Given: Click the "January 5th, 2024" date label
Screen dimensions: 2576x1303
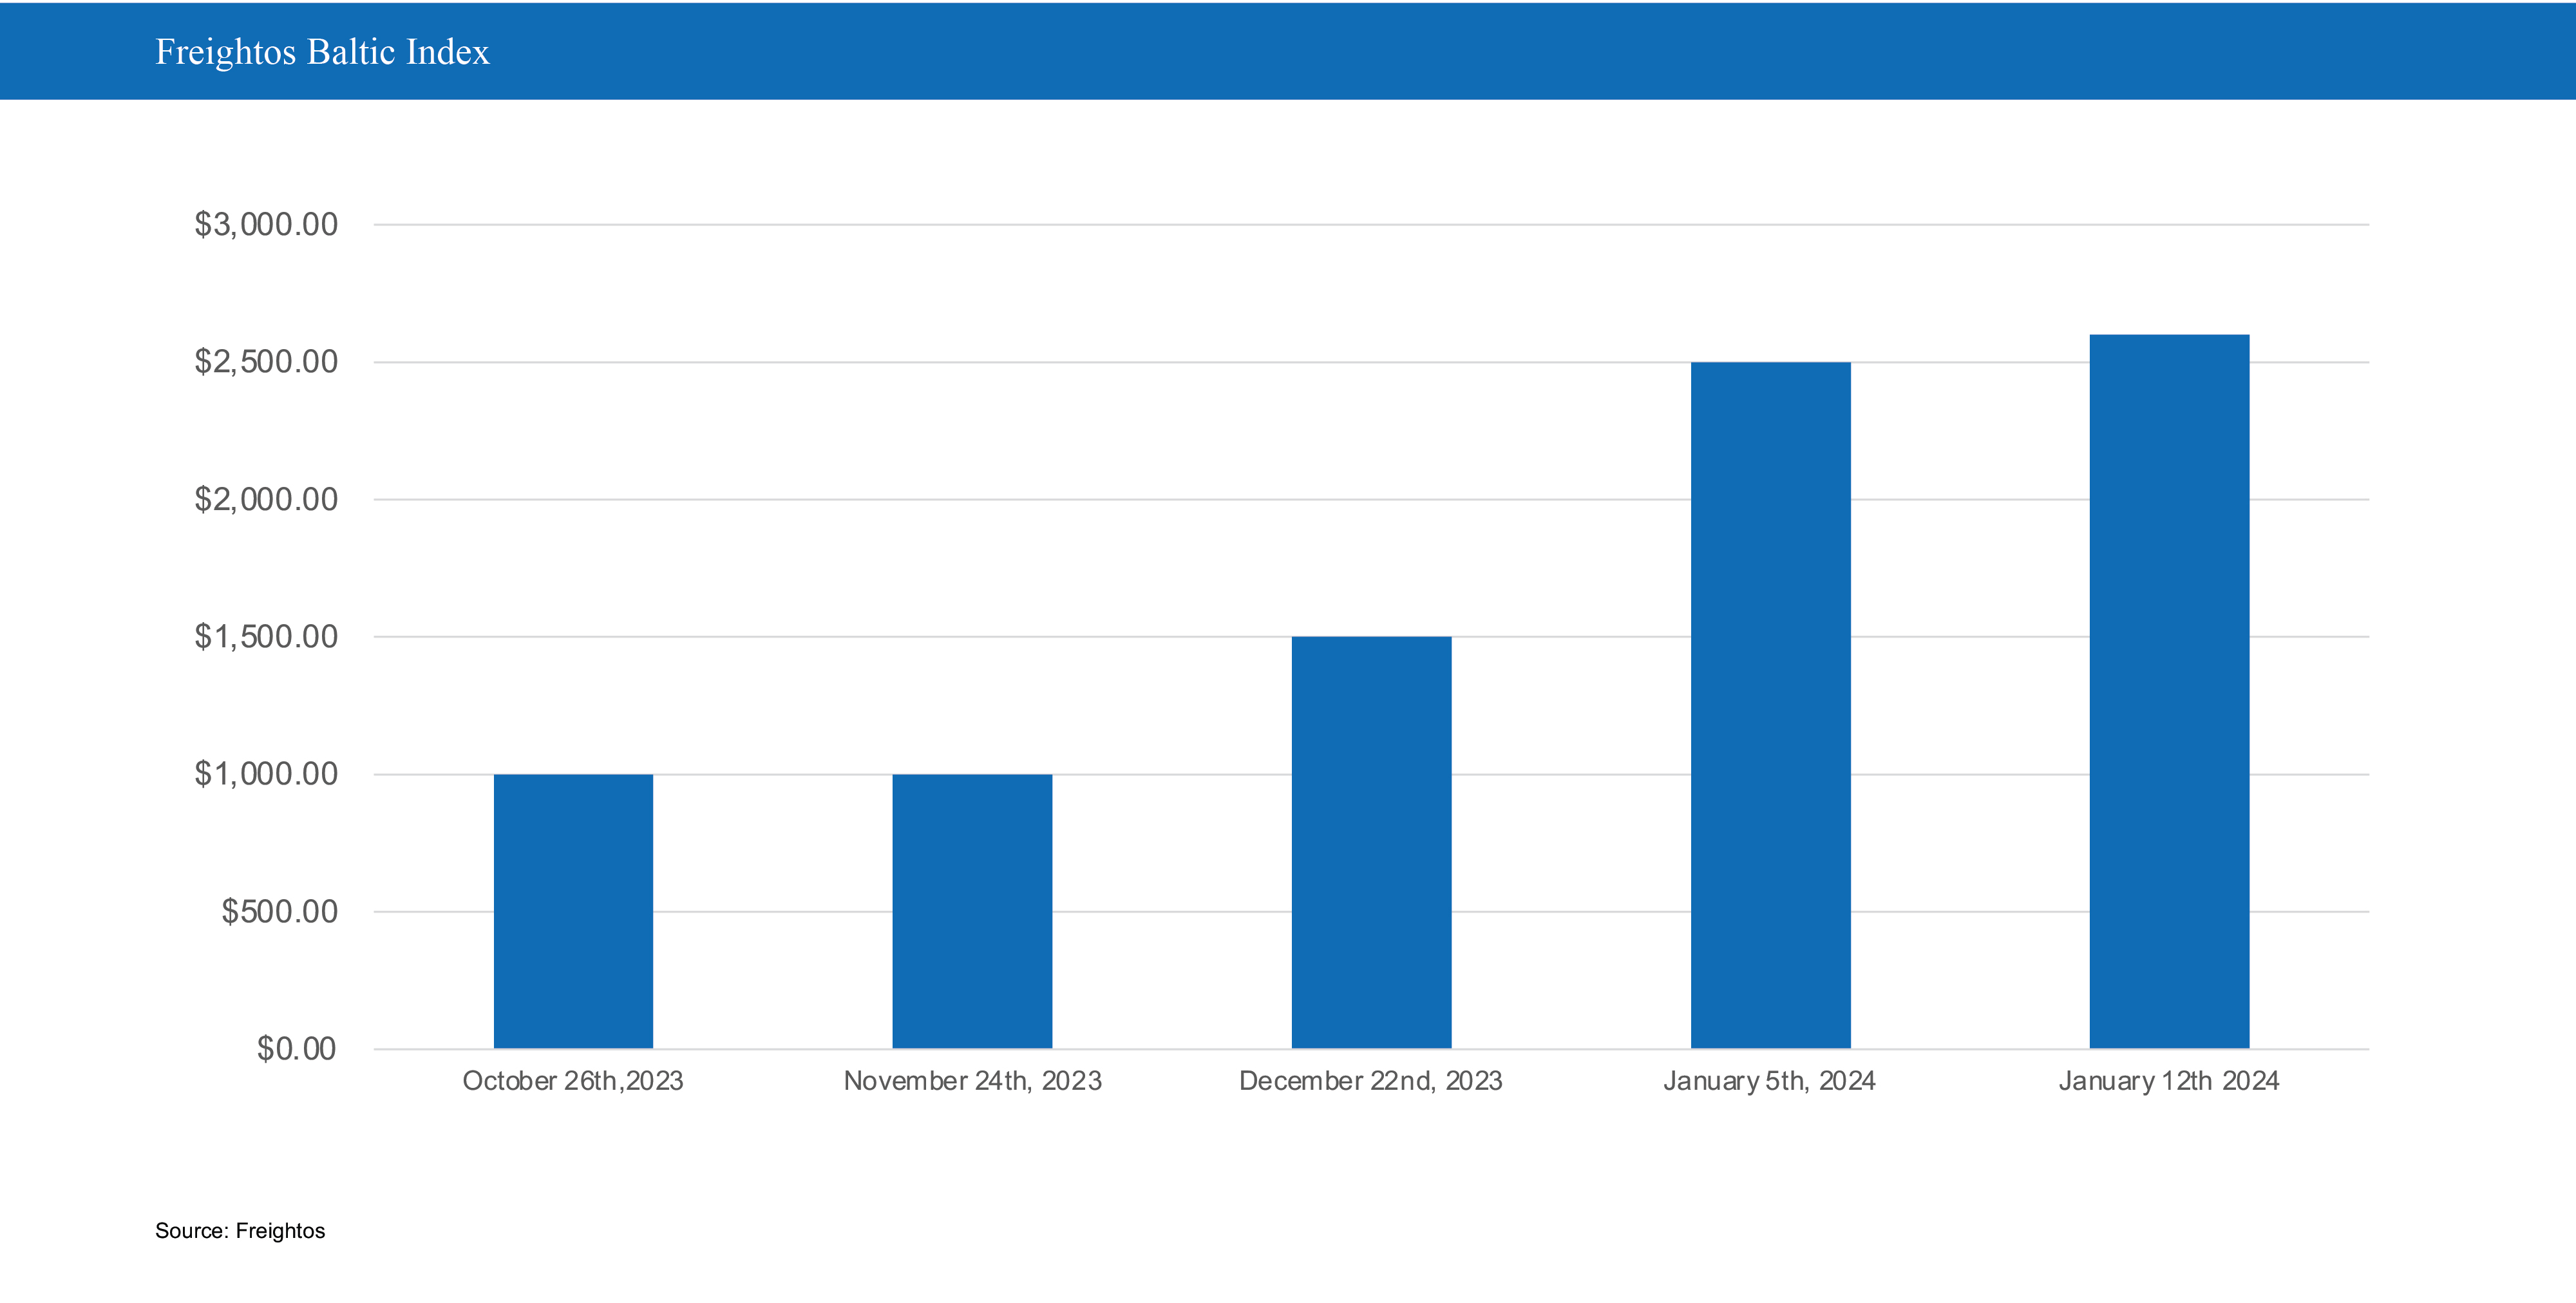Looking at the screenshot, I should 1769,1081.
